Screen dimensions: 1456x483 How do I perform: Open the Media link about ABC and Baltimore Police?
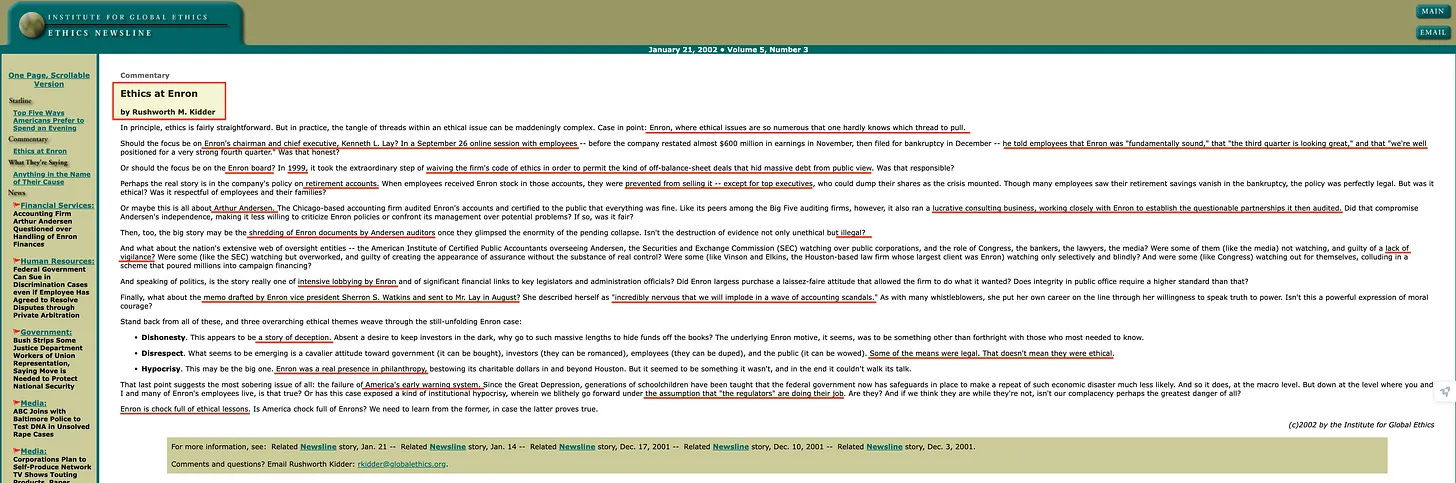(x=34, y=401)
